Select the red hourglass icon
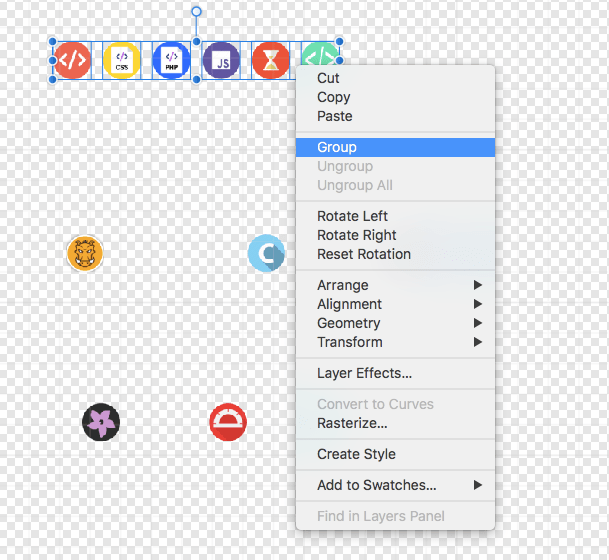The width and height of the screenshot is (609, 560). (271, 61)
